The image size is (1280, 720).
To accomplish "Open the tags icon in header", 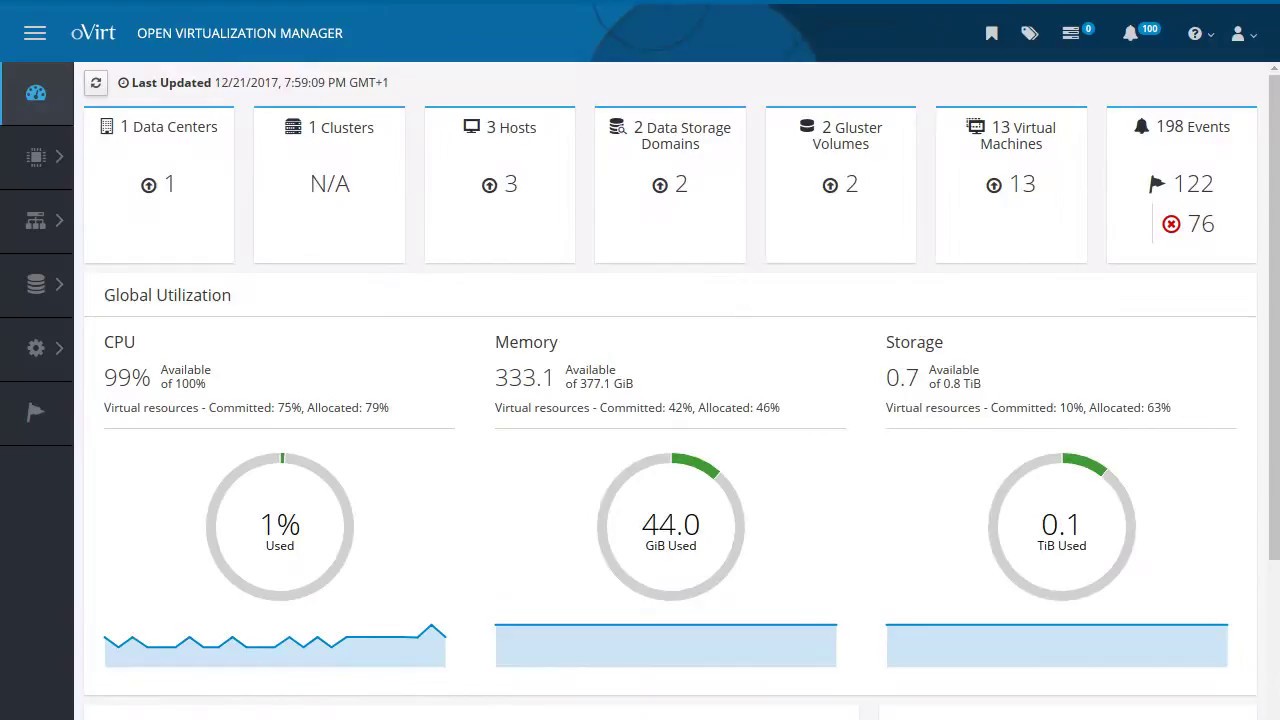I will pyautogui.click(x=1030, y=33).
